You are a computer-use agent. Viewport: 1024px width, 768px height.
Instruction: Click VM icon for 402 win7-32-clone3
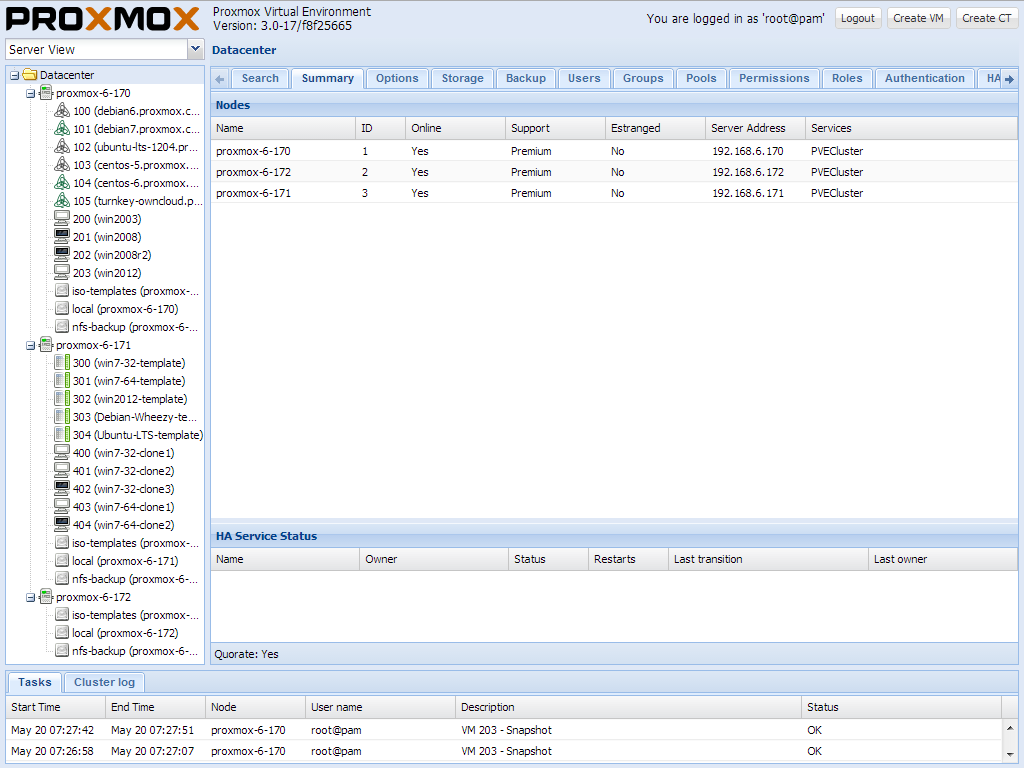[x=62, y=488]
